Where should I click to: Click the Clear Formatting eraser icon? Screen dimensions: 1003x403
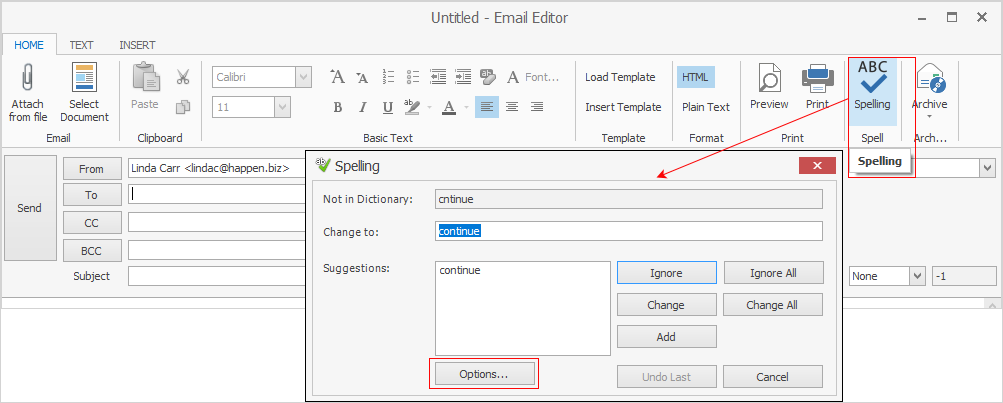(x=488, y=77)
